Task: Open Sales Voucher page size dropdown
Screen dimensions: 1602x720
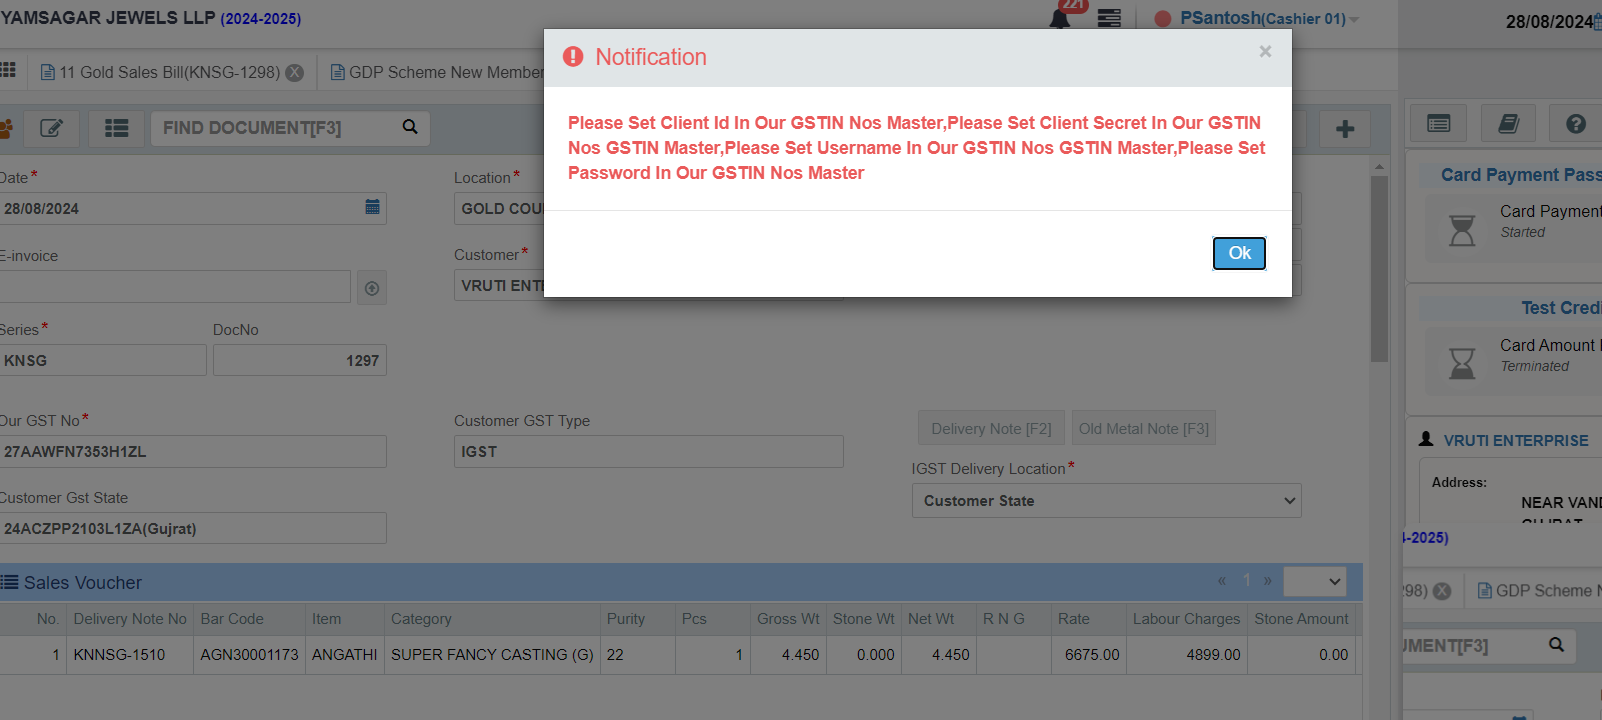Action: coord(1315,581)
